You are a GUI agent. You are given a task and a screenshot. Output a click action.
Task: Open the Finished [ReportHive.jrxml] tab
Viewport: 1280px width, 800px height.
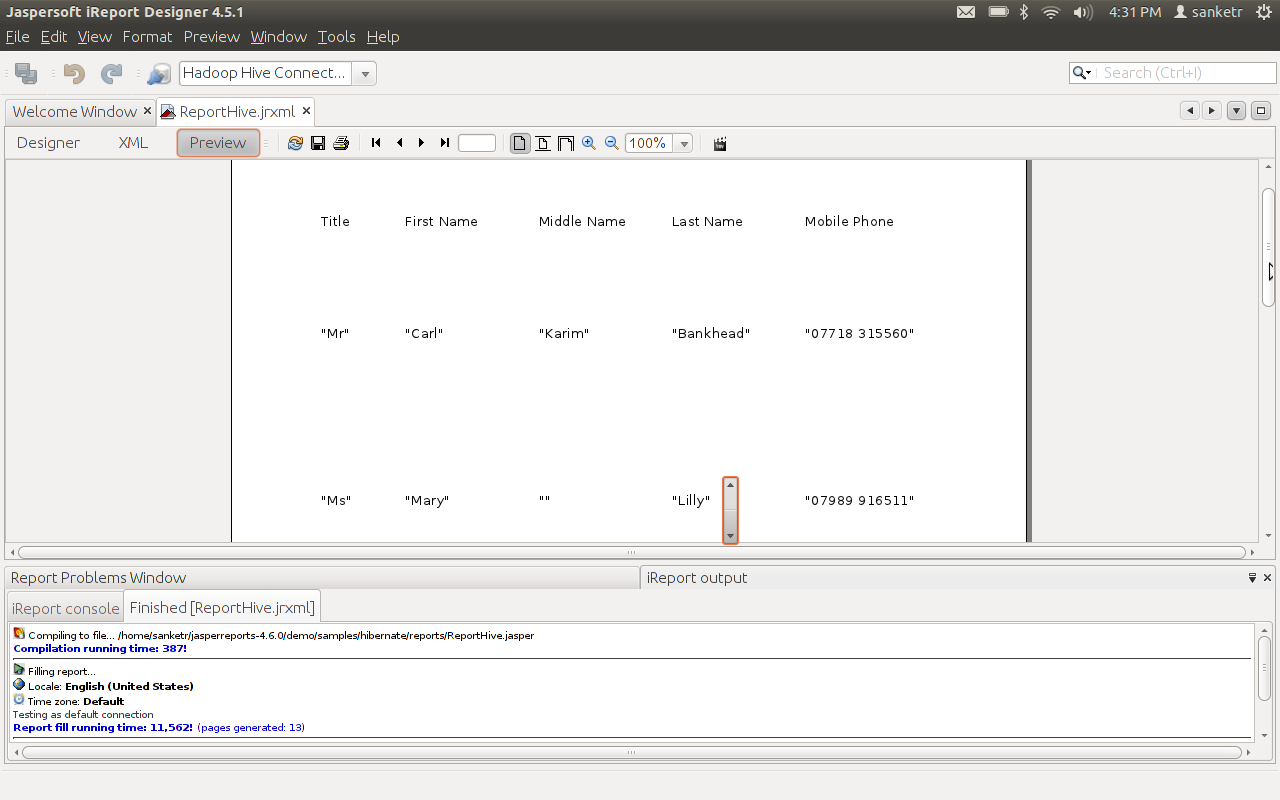pyautogui.click(x=222, y=606)
